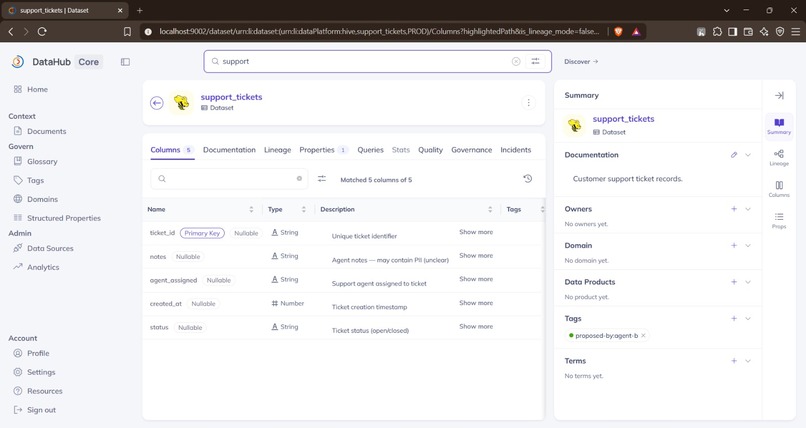Show more for agent_assigned description
Image resolution: width=806 pixels, height=428 pixels.
tap(476, 280)
